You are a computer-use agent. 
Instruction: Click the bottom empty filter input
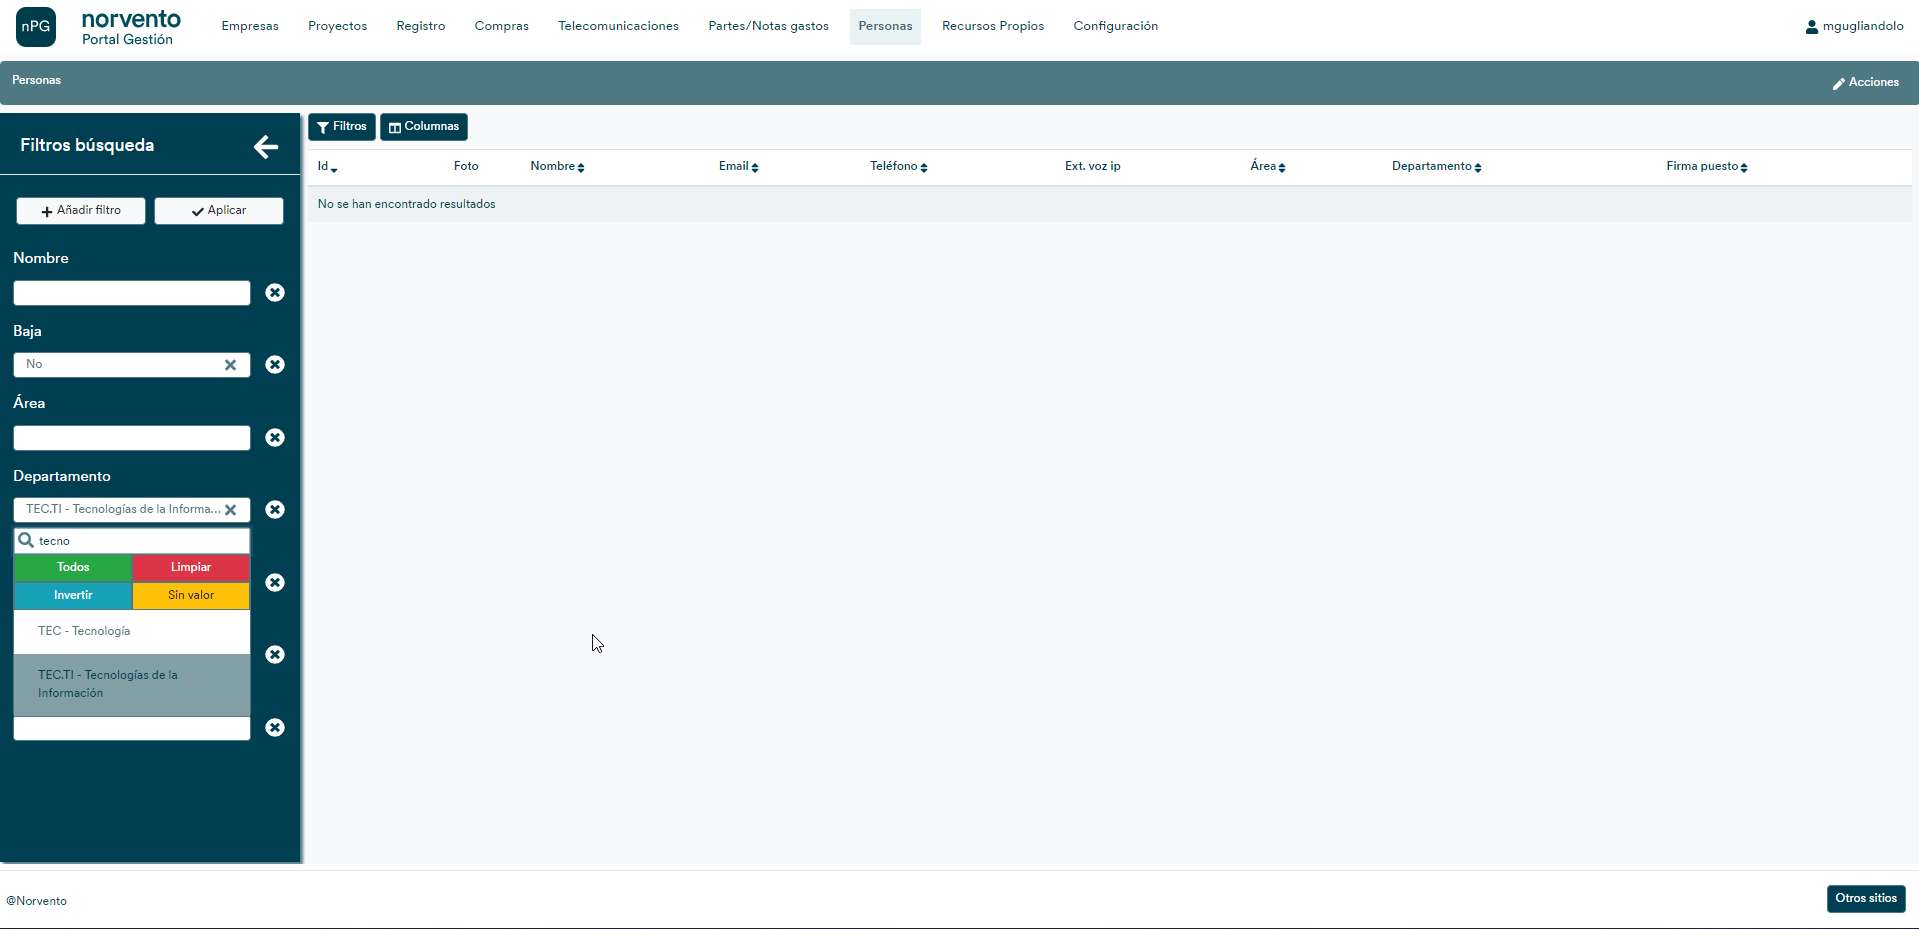pos(132,728)
